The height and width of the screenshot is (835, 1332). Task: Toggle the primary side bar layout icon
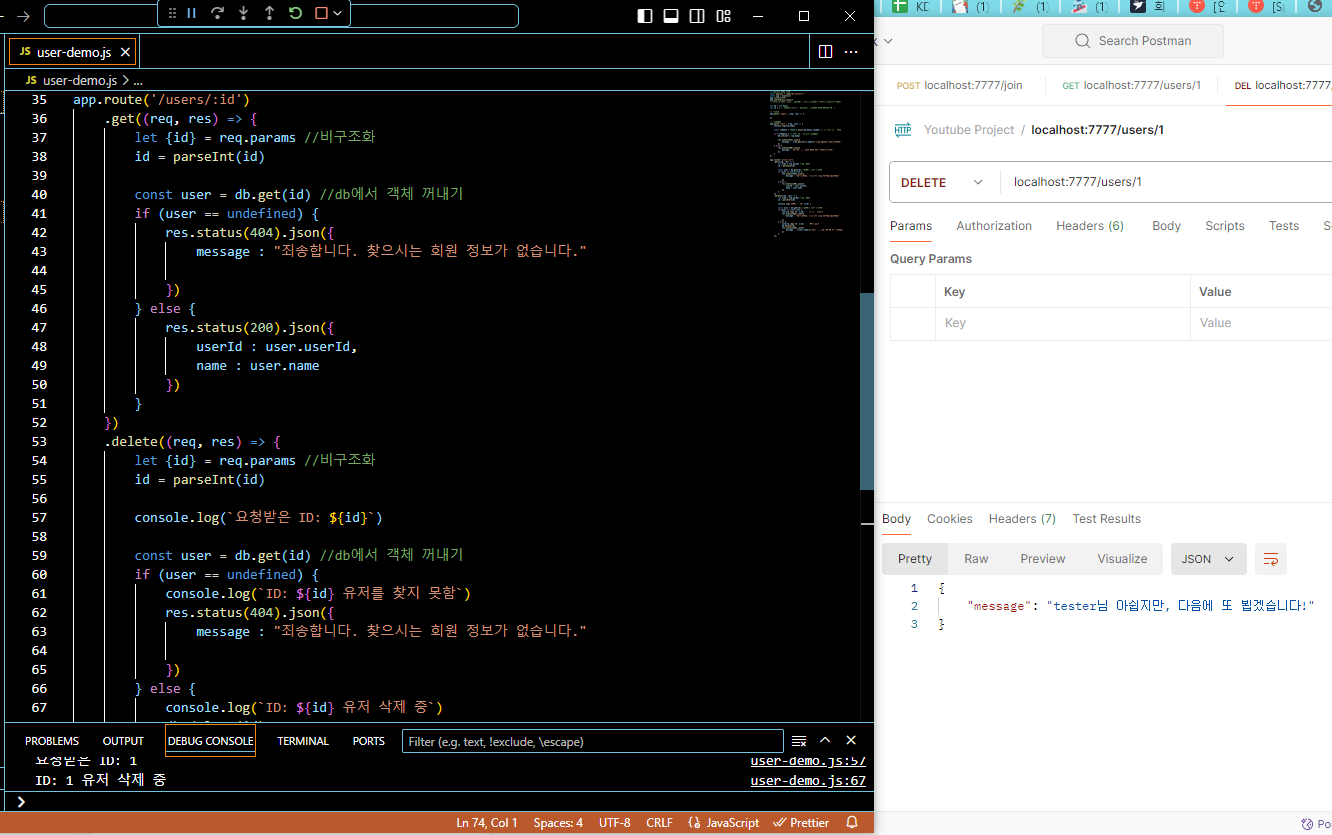click(x=645, y=16)
